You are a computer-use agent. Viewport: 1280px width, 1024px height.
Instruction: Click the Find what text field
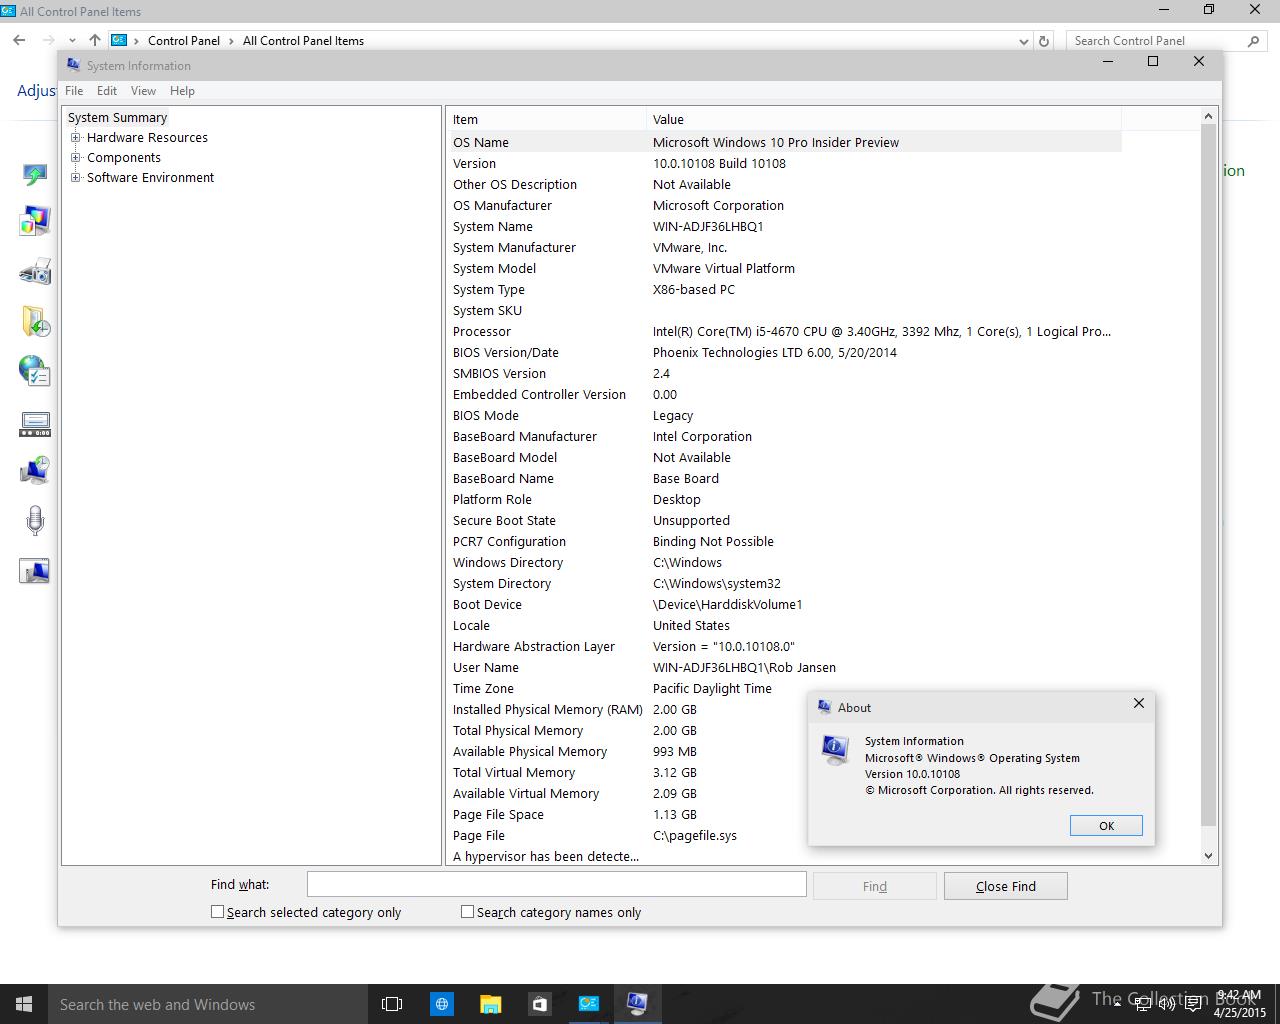click(x=556, y=884)
